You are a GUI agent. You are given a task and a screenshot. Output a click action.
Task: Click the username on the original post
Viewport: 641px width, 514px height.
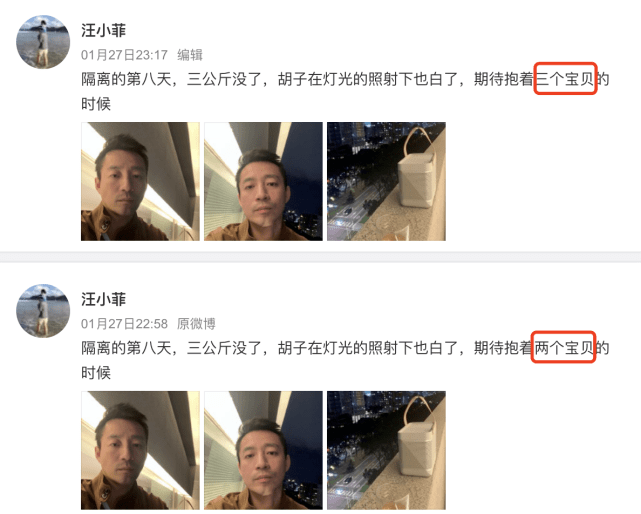[103, 299]
